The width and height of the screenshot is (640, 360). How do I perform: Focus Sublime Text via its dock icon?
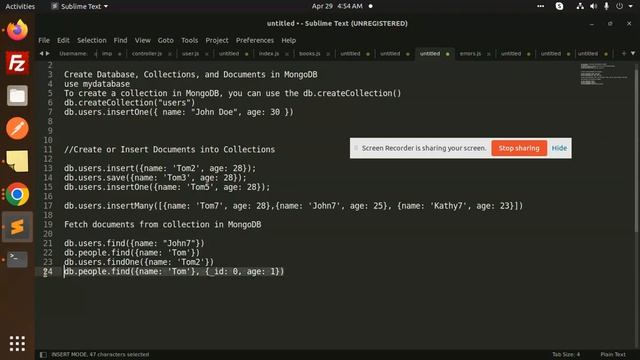[17, 227]
